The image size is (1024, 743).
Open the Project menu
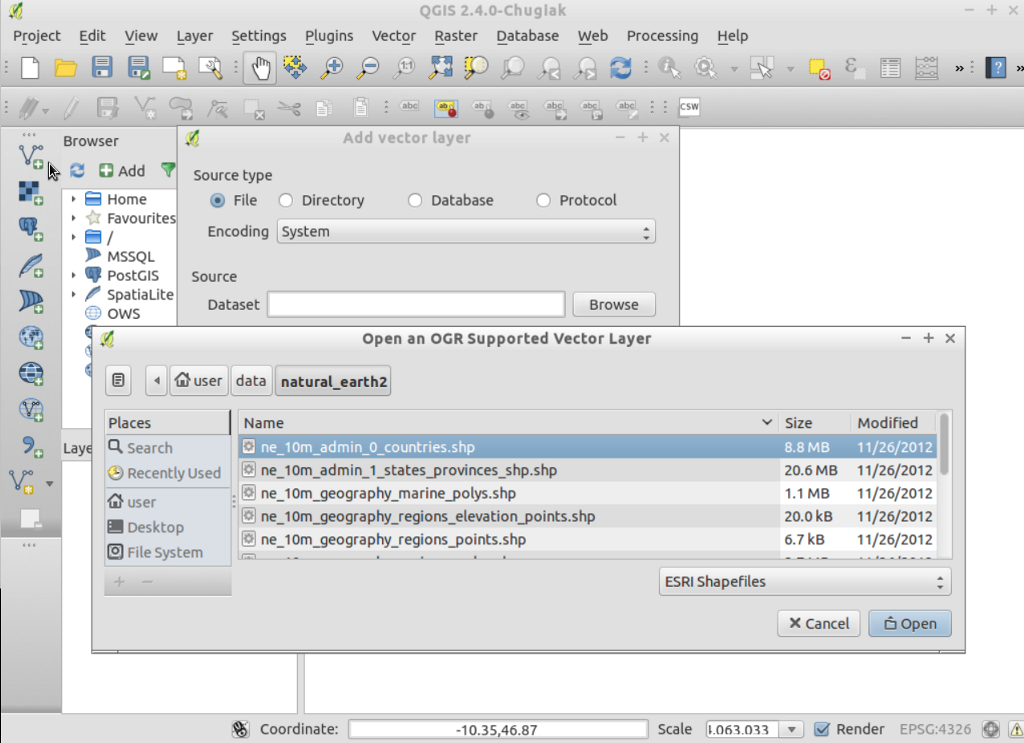click(x=37, y=36)
